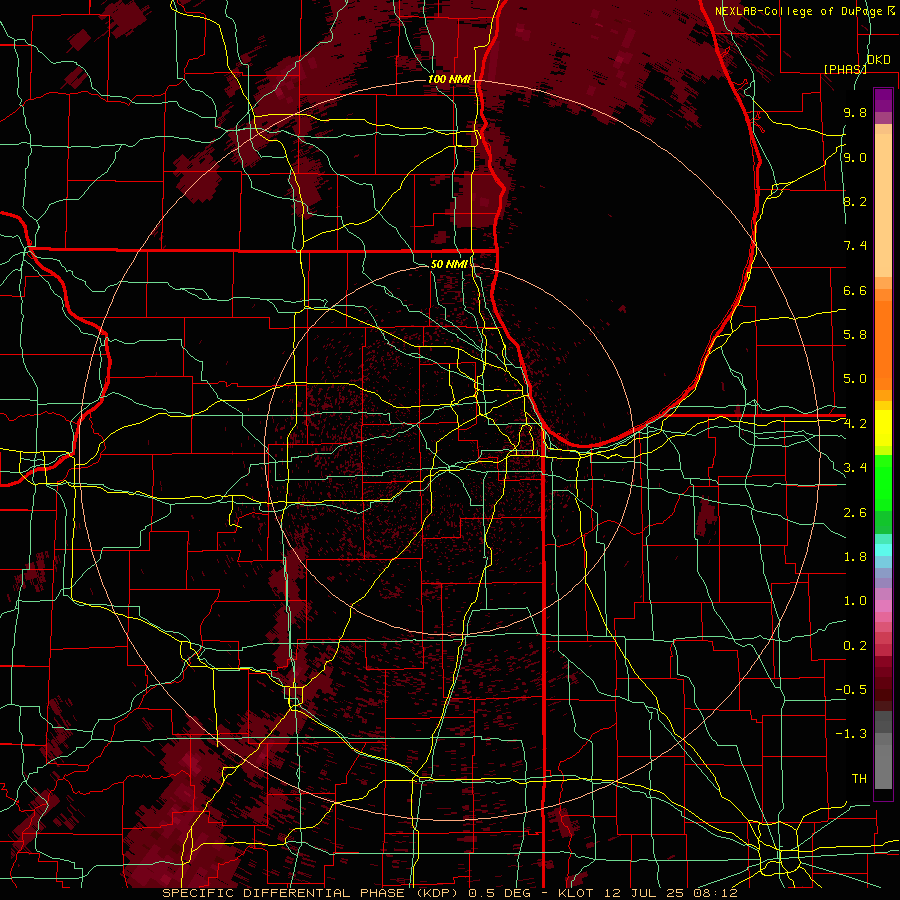Click the 0.2 legend value
Screen dimensions: 900x900
(855, 646)
